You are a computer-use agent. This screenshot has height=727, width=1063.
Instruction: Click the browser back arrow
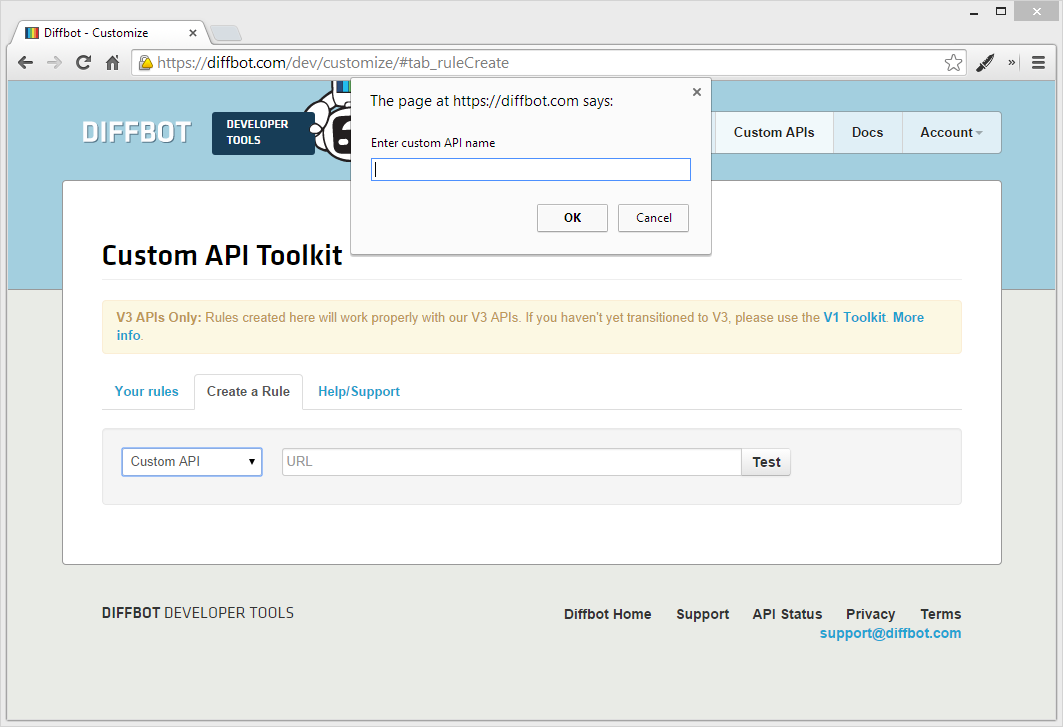[25, 62]
